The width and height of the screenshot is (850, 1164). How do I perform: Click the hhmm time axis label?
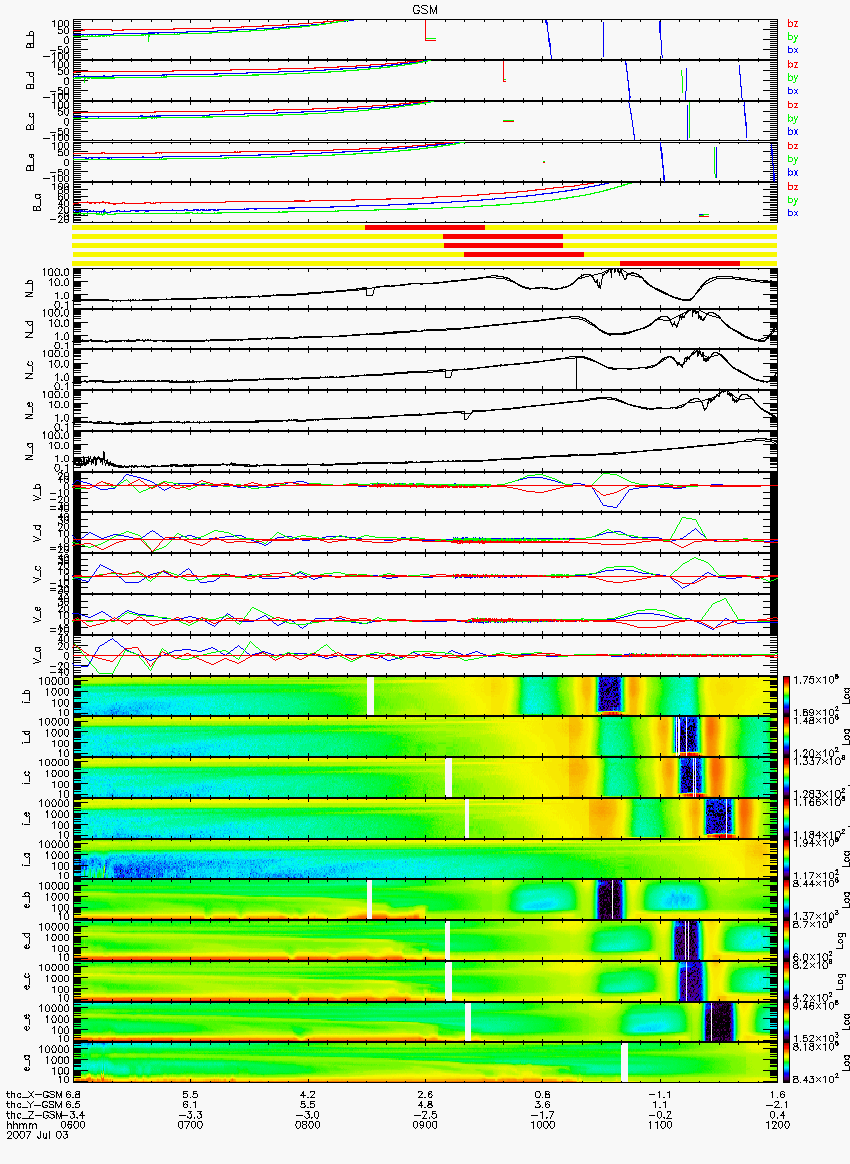(x=22, y=1125)
